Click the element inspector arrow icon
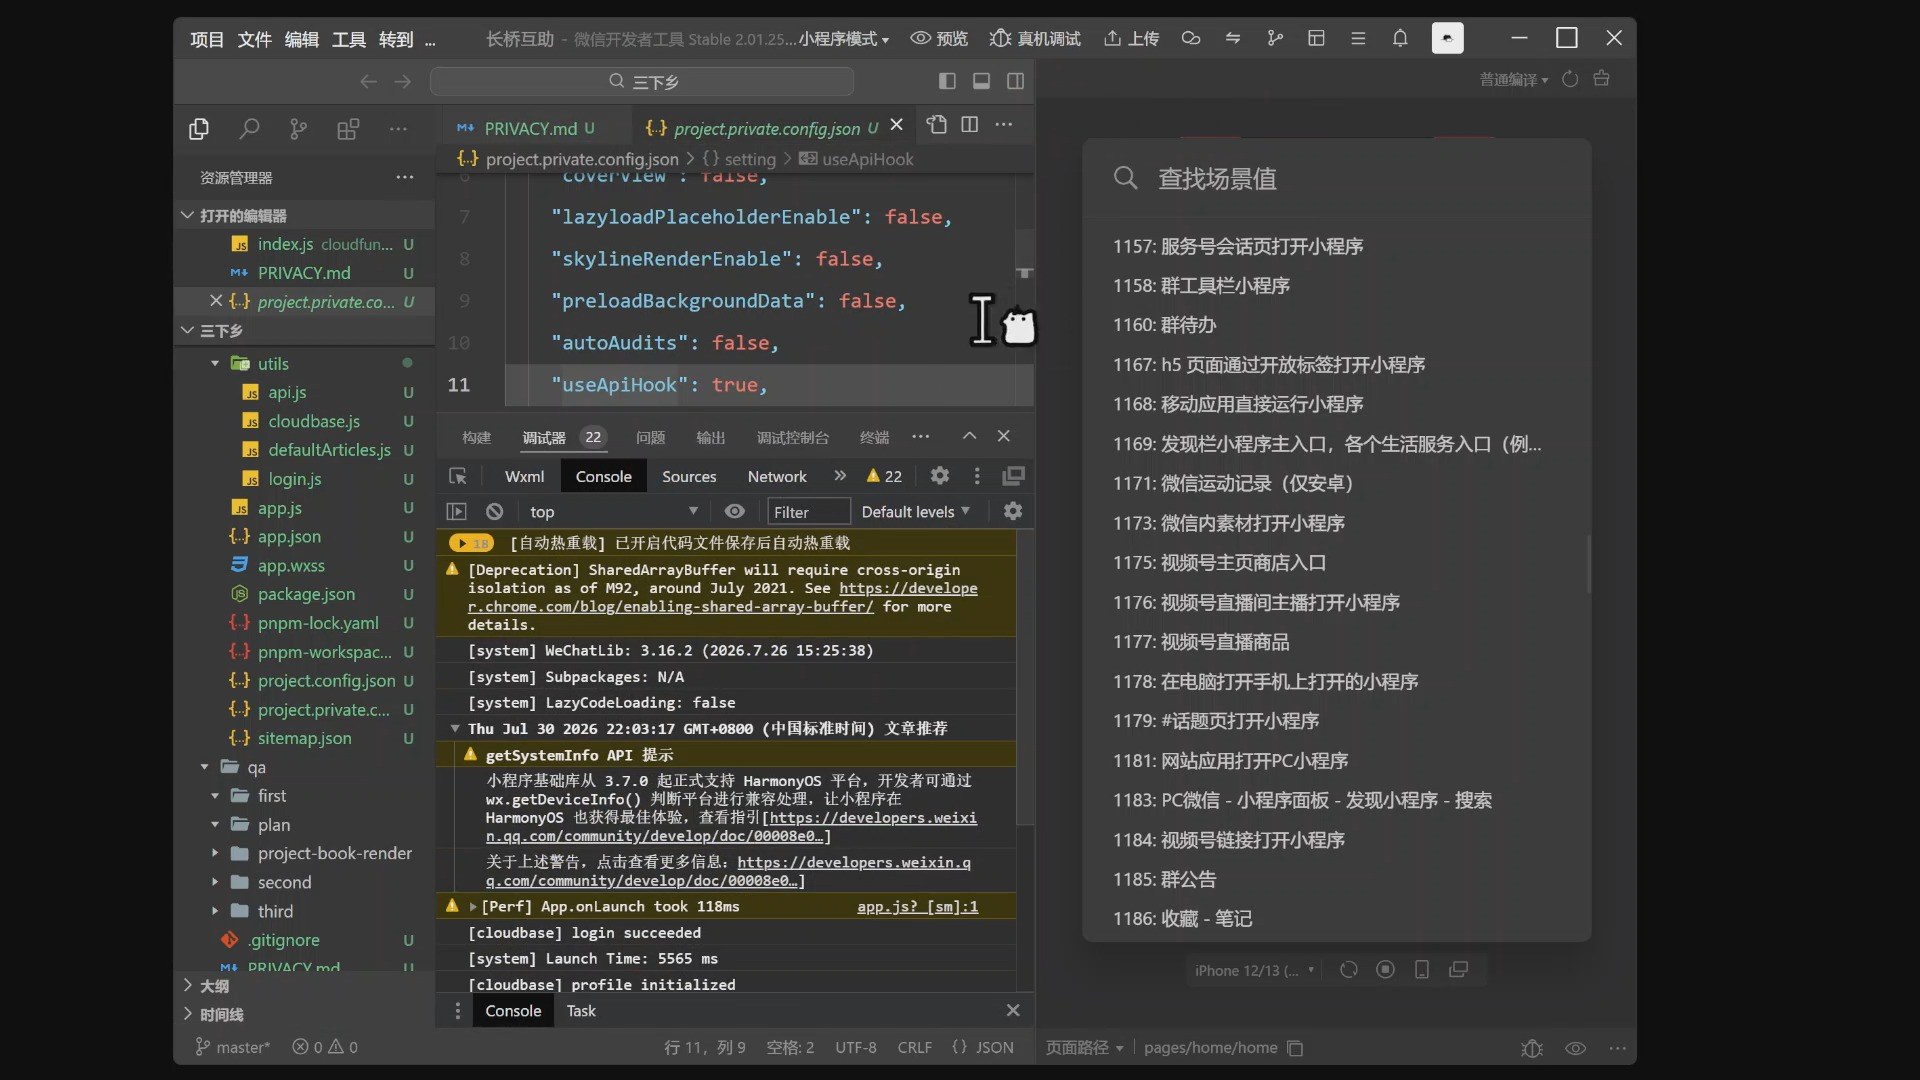Image resolution: width=1920 pixels, height=1080 pixels. point(458,476)
